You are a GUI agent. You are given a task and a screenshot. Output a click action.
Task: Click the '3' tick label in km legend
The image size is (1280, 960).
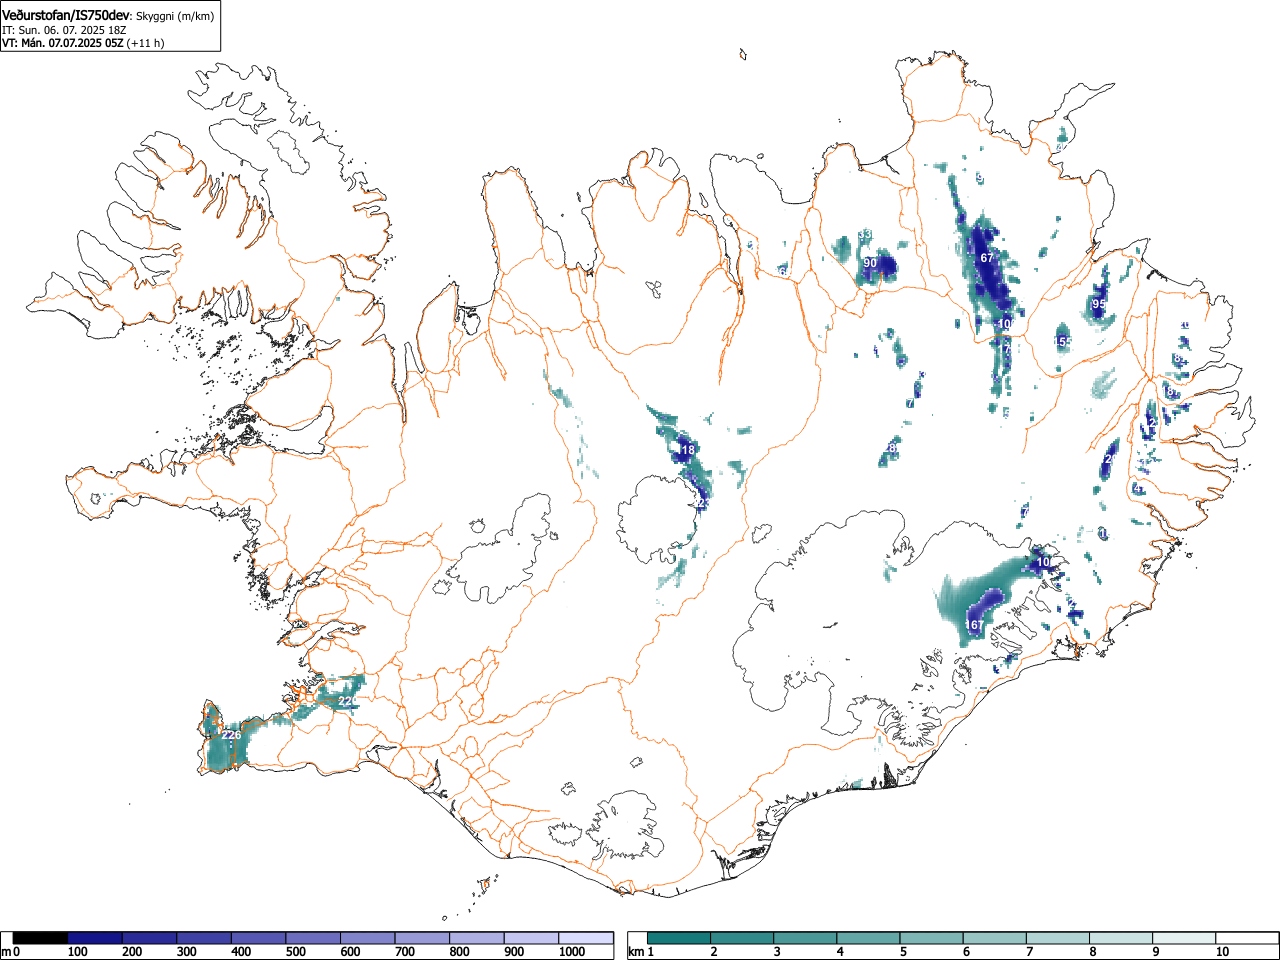point(777,952)
